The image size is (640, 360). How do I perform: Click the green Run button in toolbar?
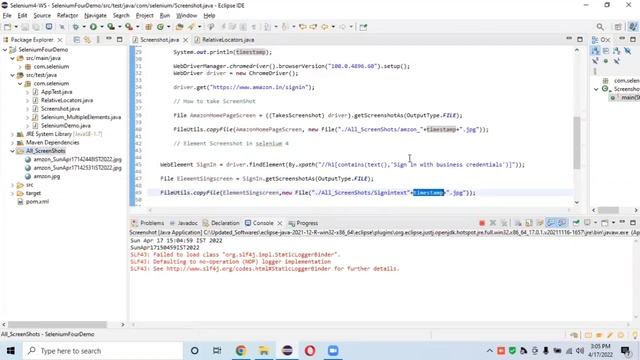pos(93,27)
